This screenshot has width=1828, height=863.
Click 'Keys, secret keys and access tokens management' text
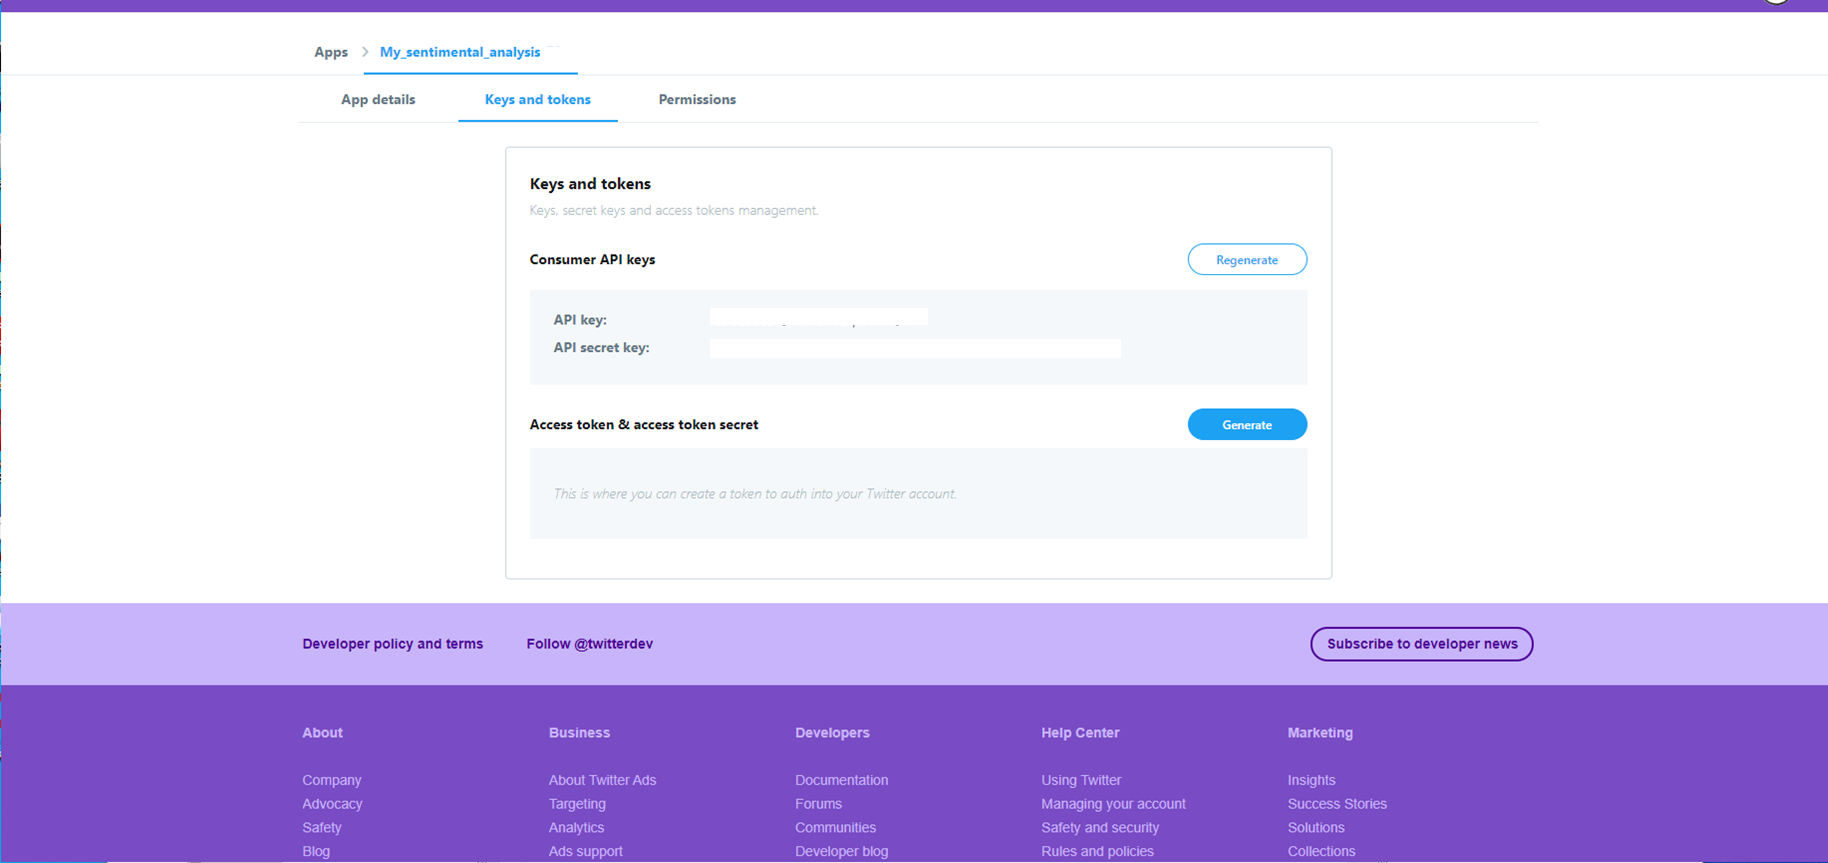(674, 210)
